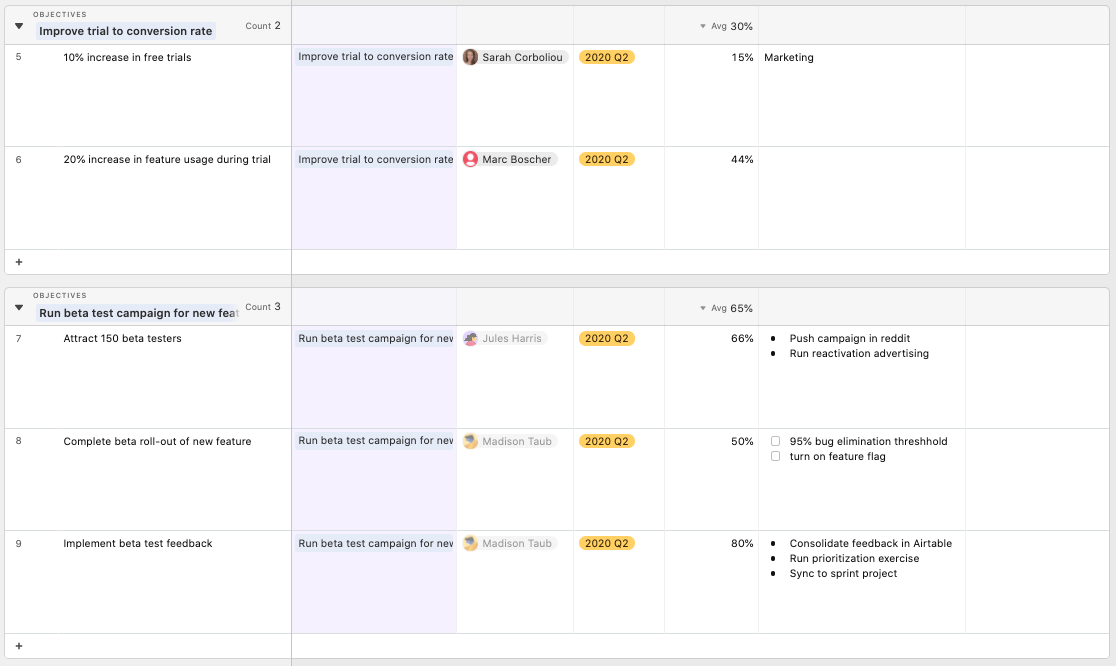The width and height of the screenshot is (1116, 666).
Task: Click the 44% progress cell
Action: pyautogui.click(x=712, y=198)
